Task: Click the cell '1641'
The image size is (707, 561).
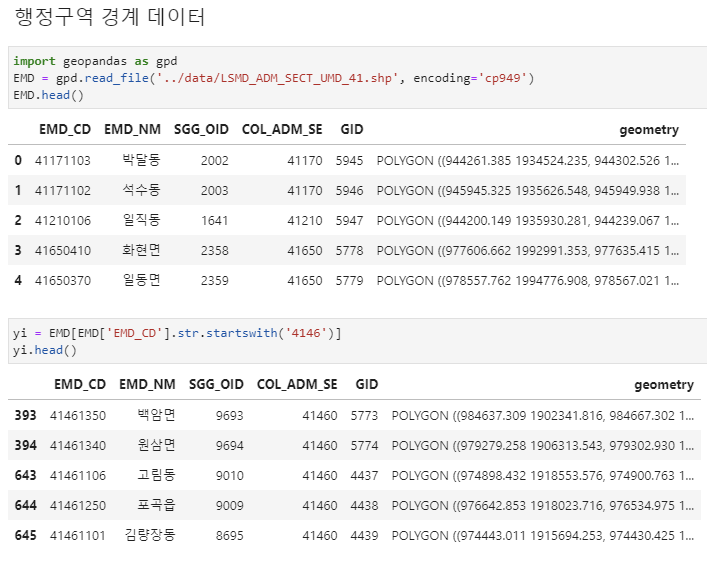Action: [x=215, y=221]
